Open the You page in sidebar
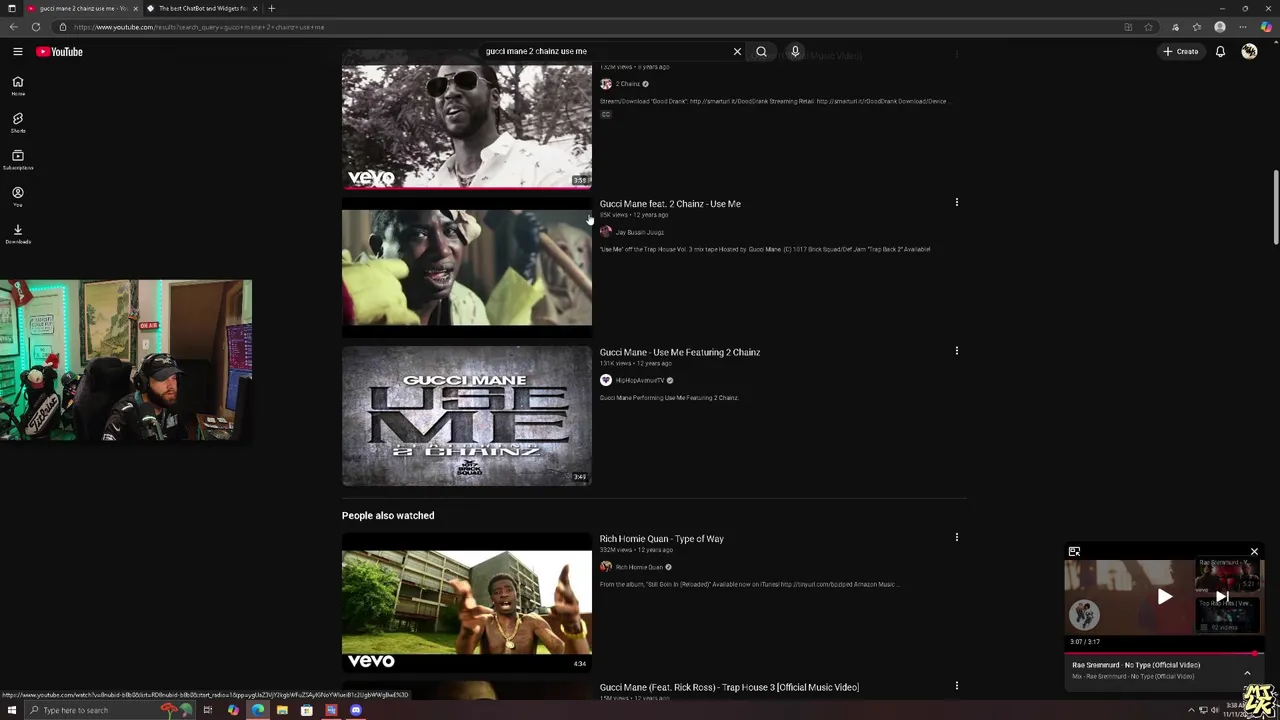The width and height of the screenshot is (1280, 720). coord(17,197)
